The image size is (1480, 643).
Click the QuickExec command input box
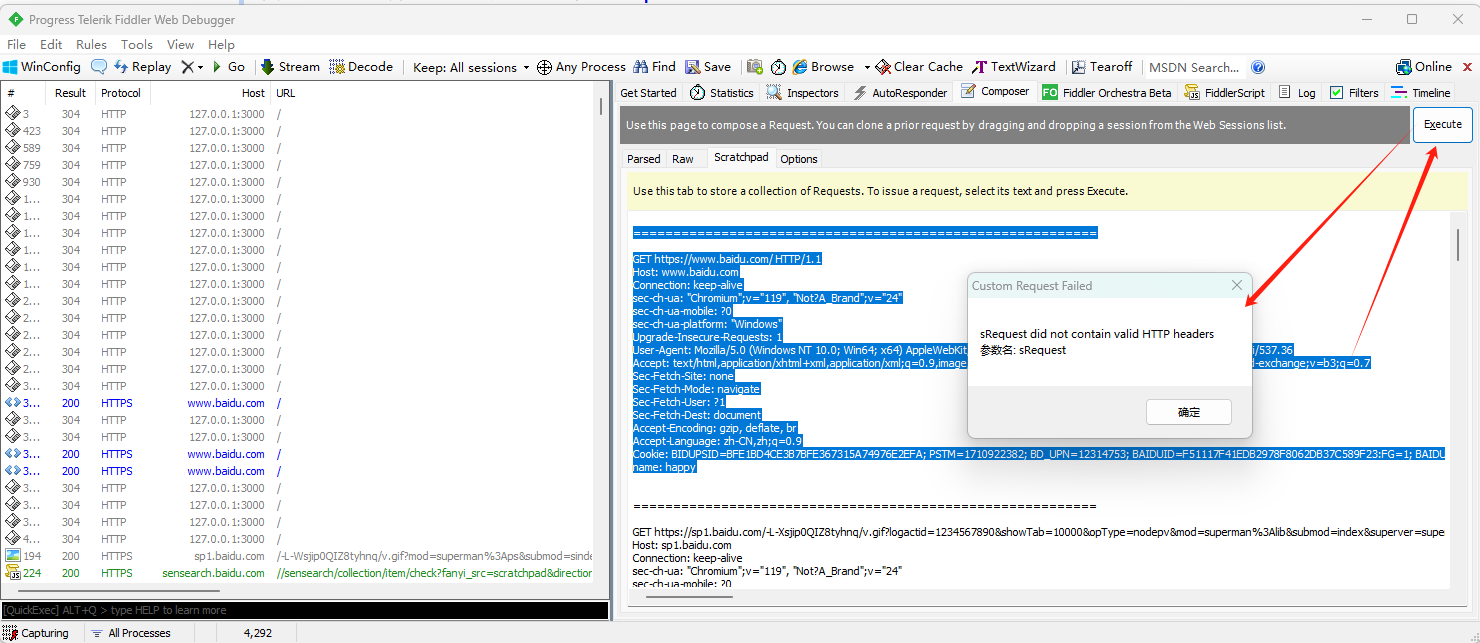coord(304,610)
